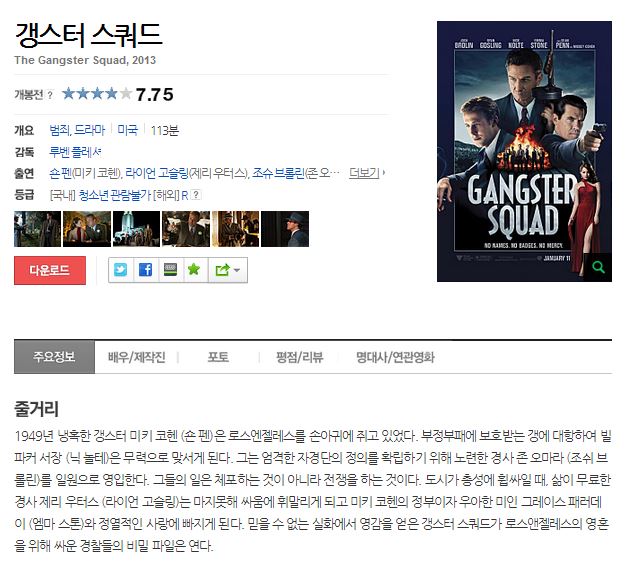Click the help icon next to 개봉전
Image resolution: width=630 pixels, height=569 pixels.
click(x=49, y=95)
